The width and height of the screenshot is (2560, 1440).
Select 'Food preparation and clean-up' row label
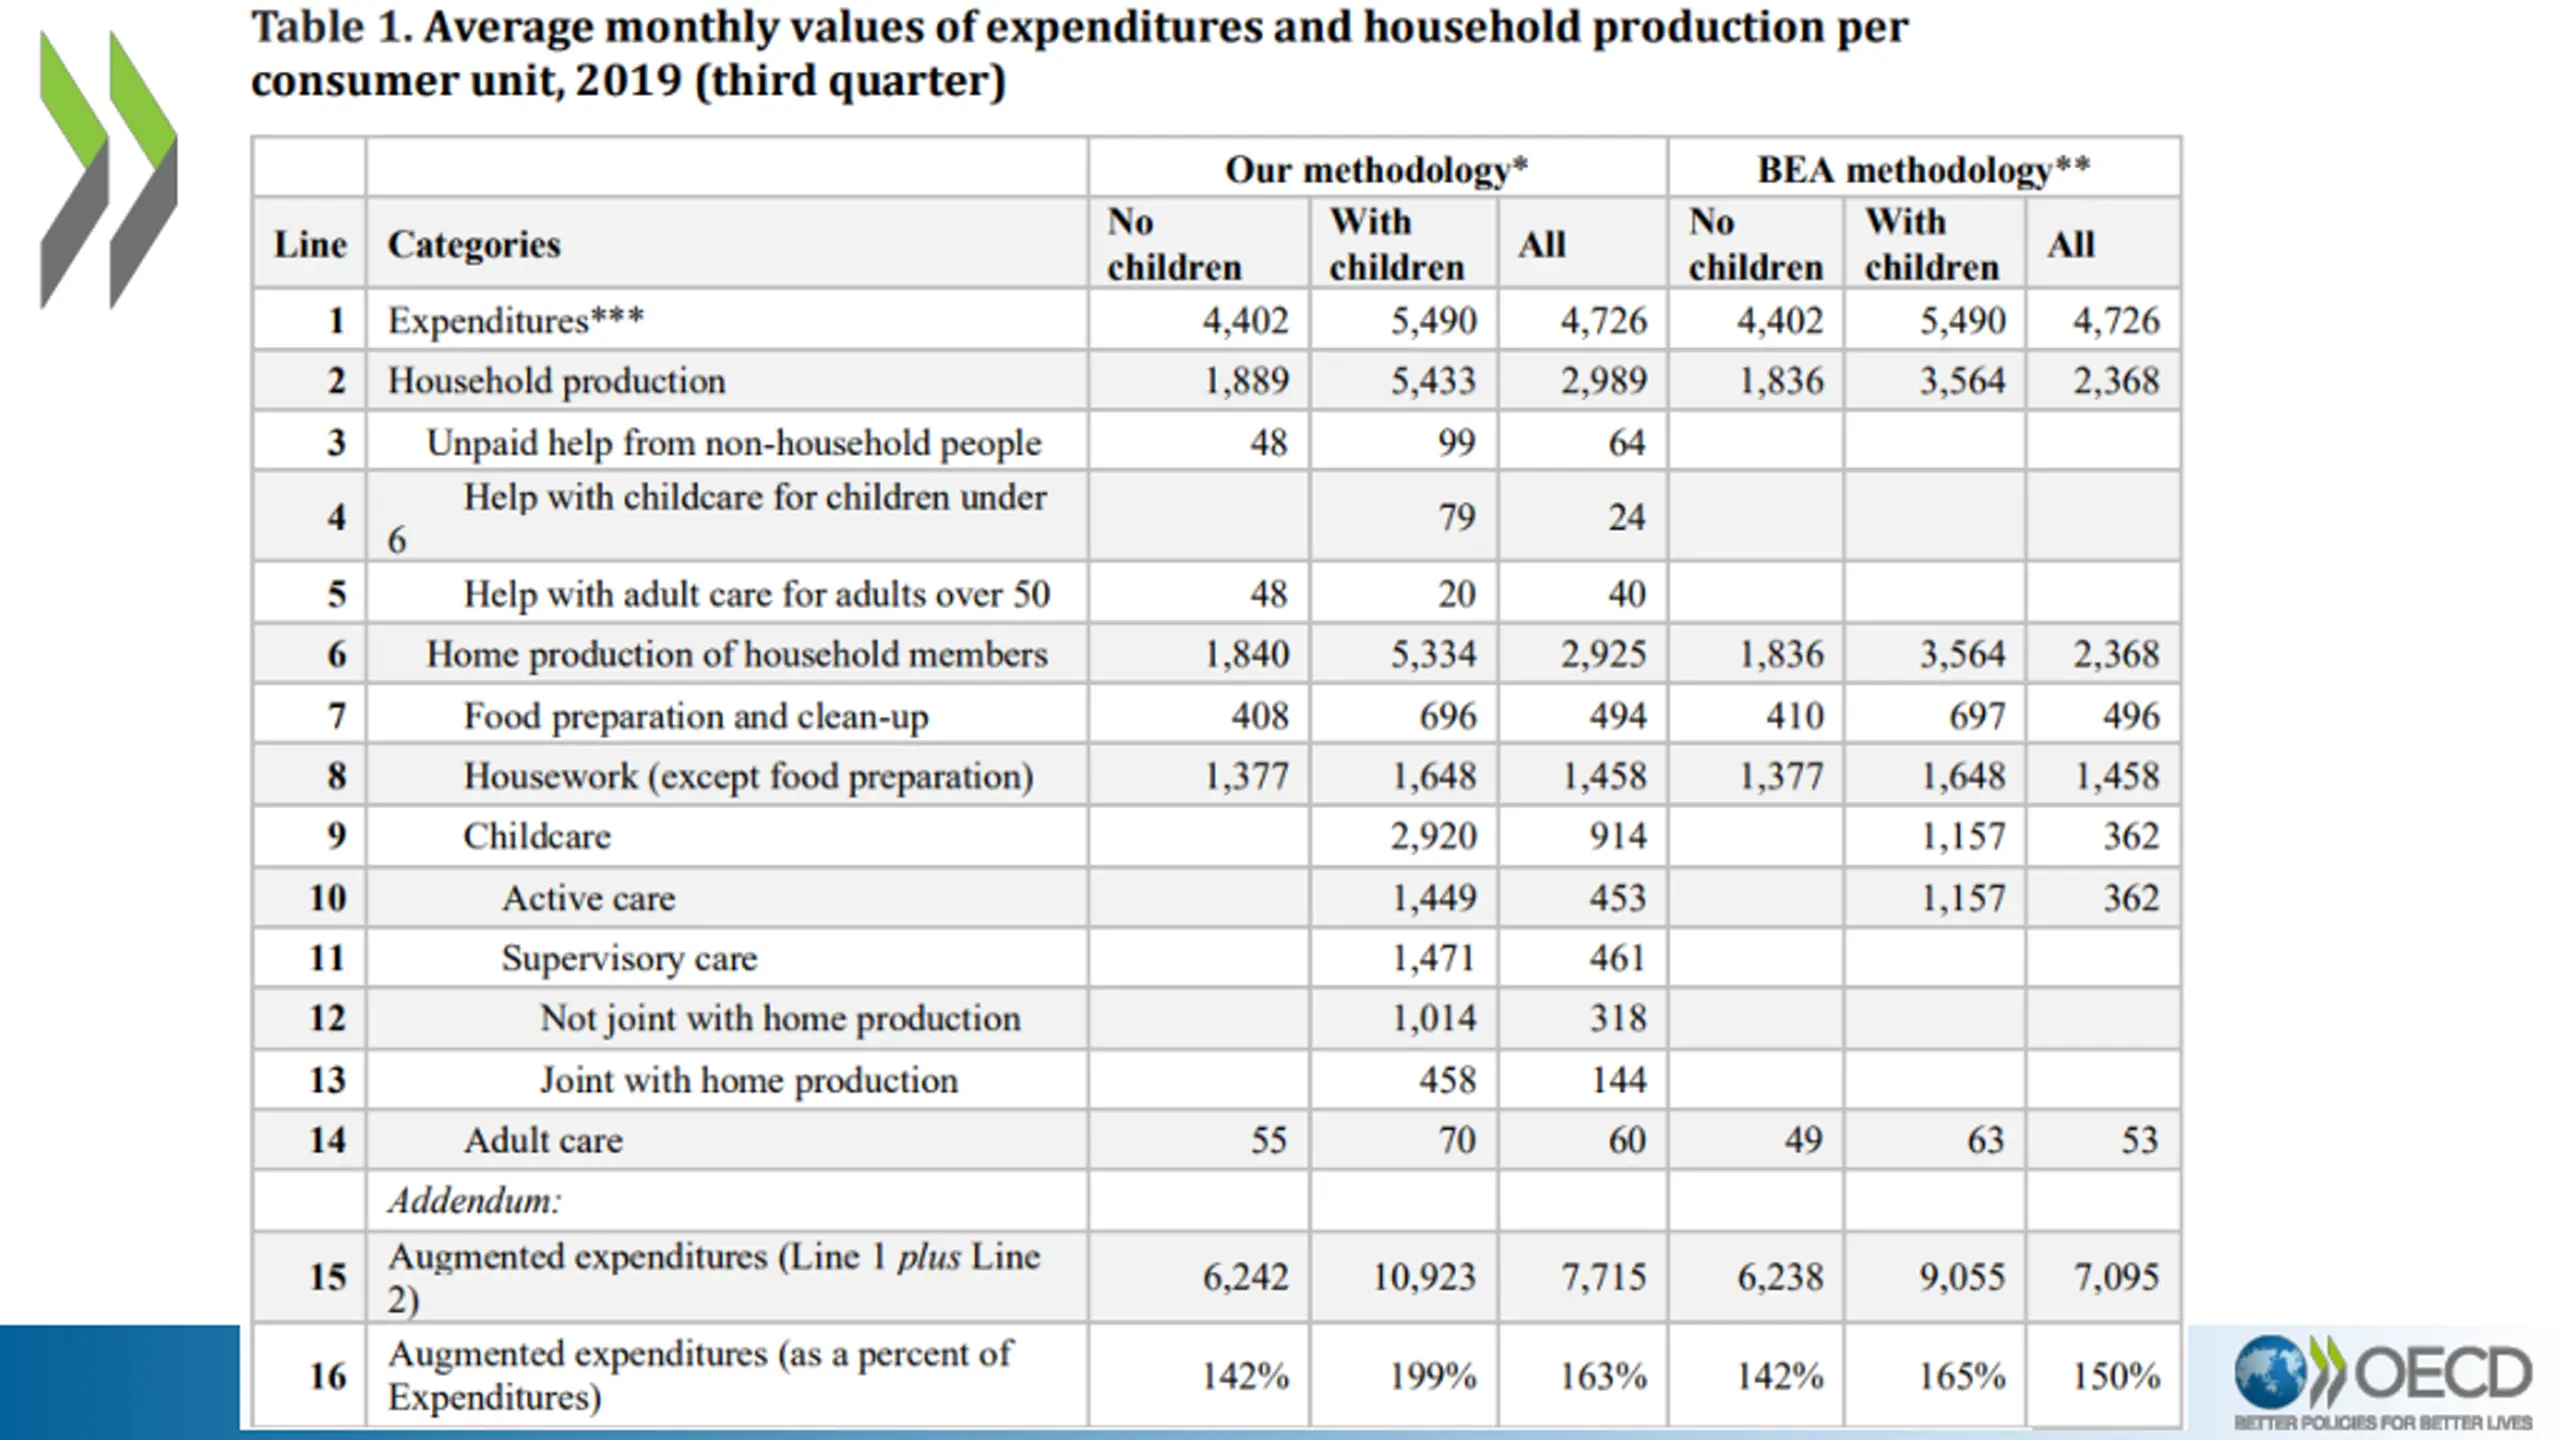pos(696,716)
